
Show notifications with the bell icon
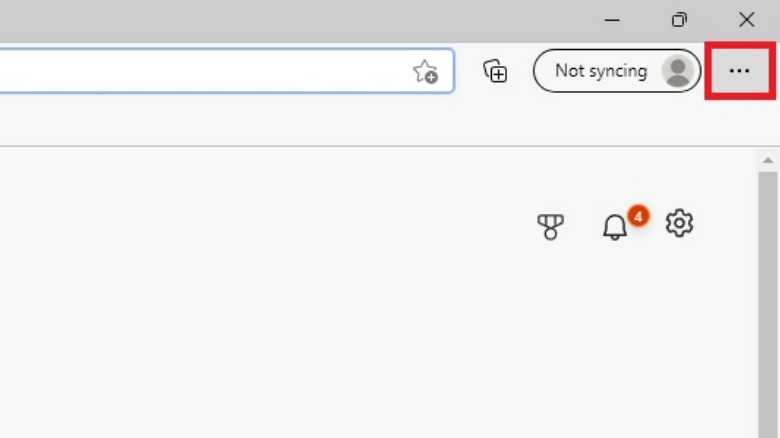tap(614, 228)
